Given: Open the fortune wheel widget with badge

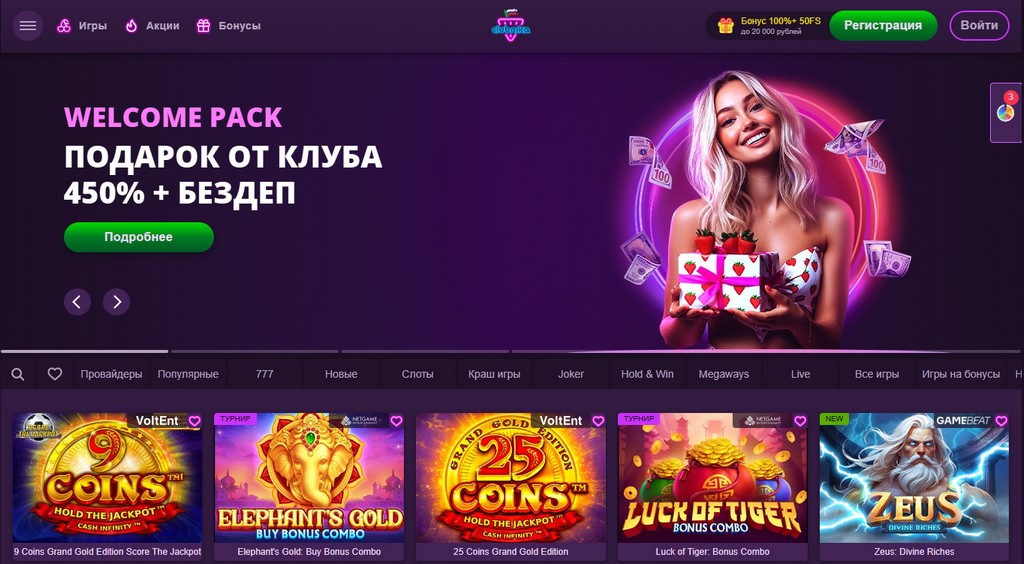Looking at the screenshot, I should [1006, 112].
